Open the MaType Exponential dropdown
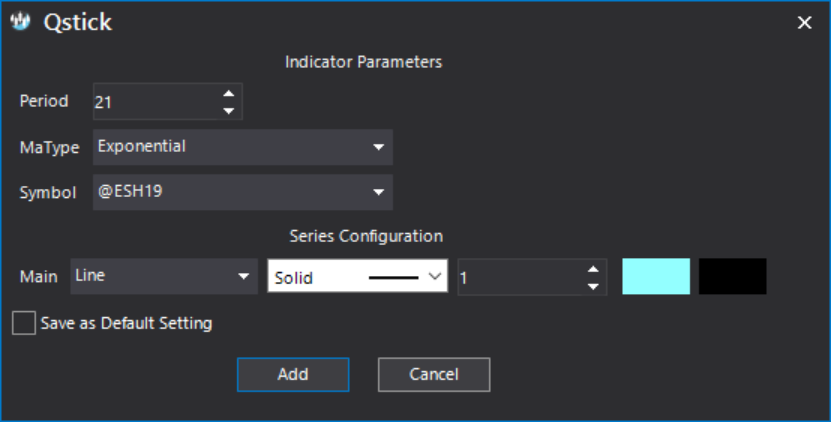 (x=243, y=147)
